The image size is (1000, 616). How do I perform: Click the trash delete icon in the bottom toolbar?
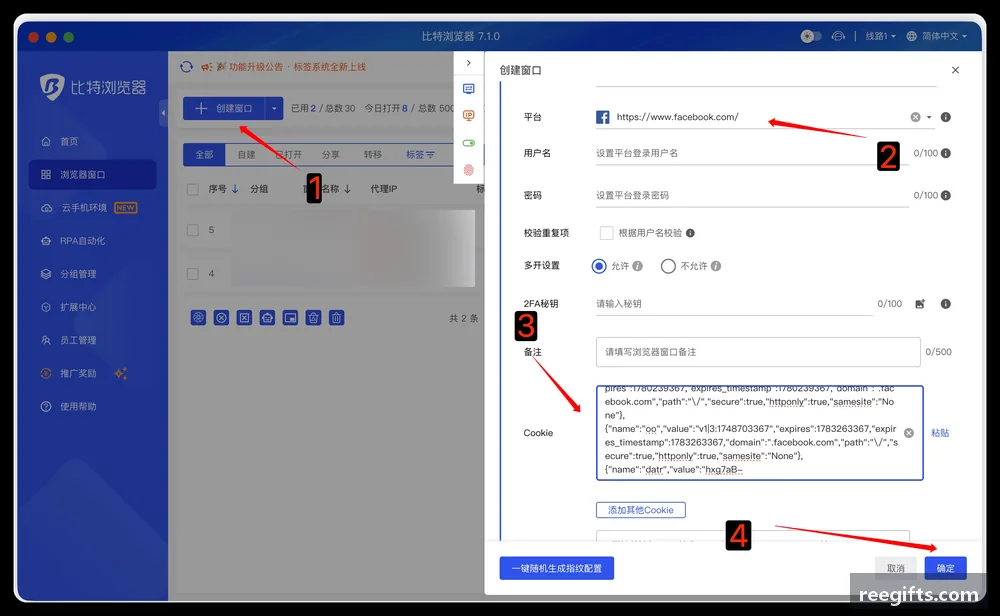point(337,318)
